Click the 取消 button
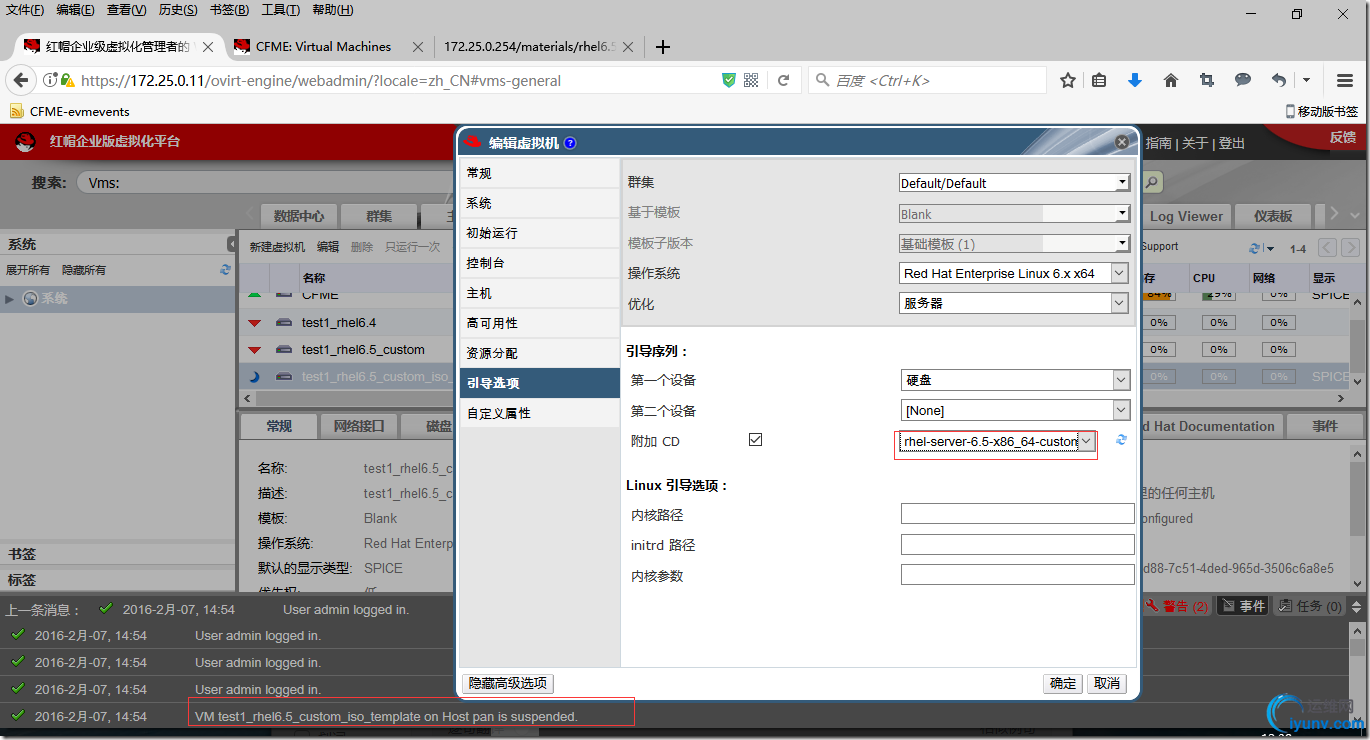Image resolution: width=1370 pixels, height=740 pixels. coord(1107,684)
